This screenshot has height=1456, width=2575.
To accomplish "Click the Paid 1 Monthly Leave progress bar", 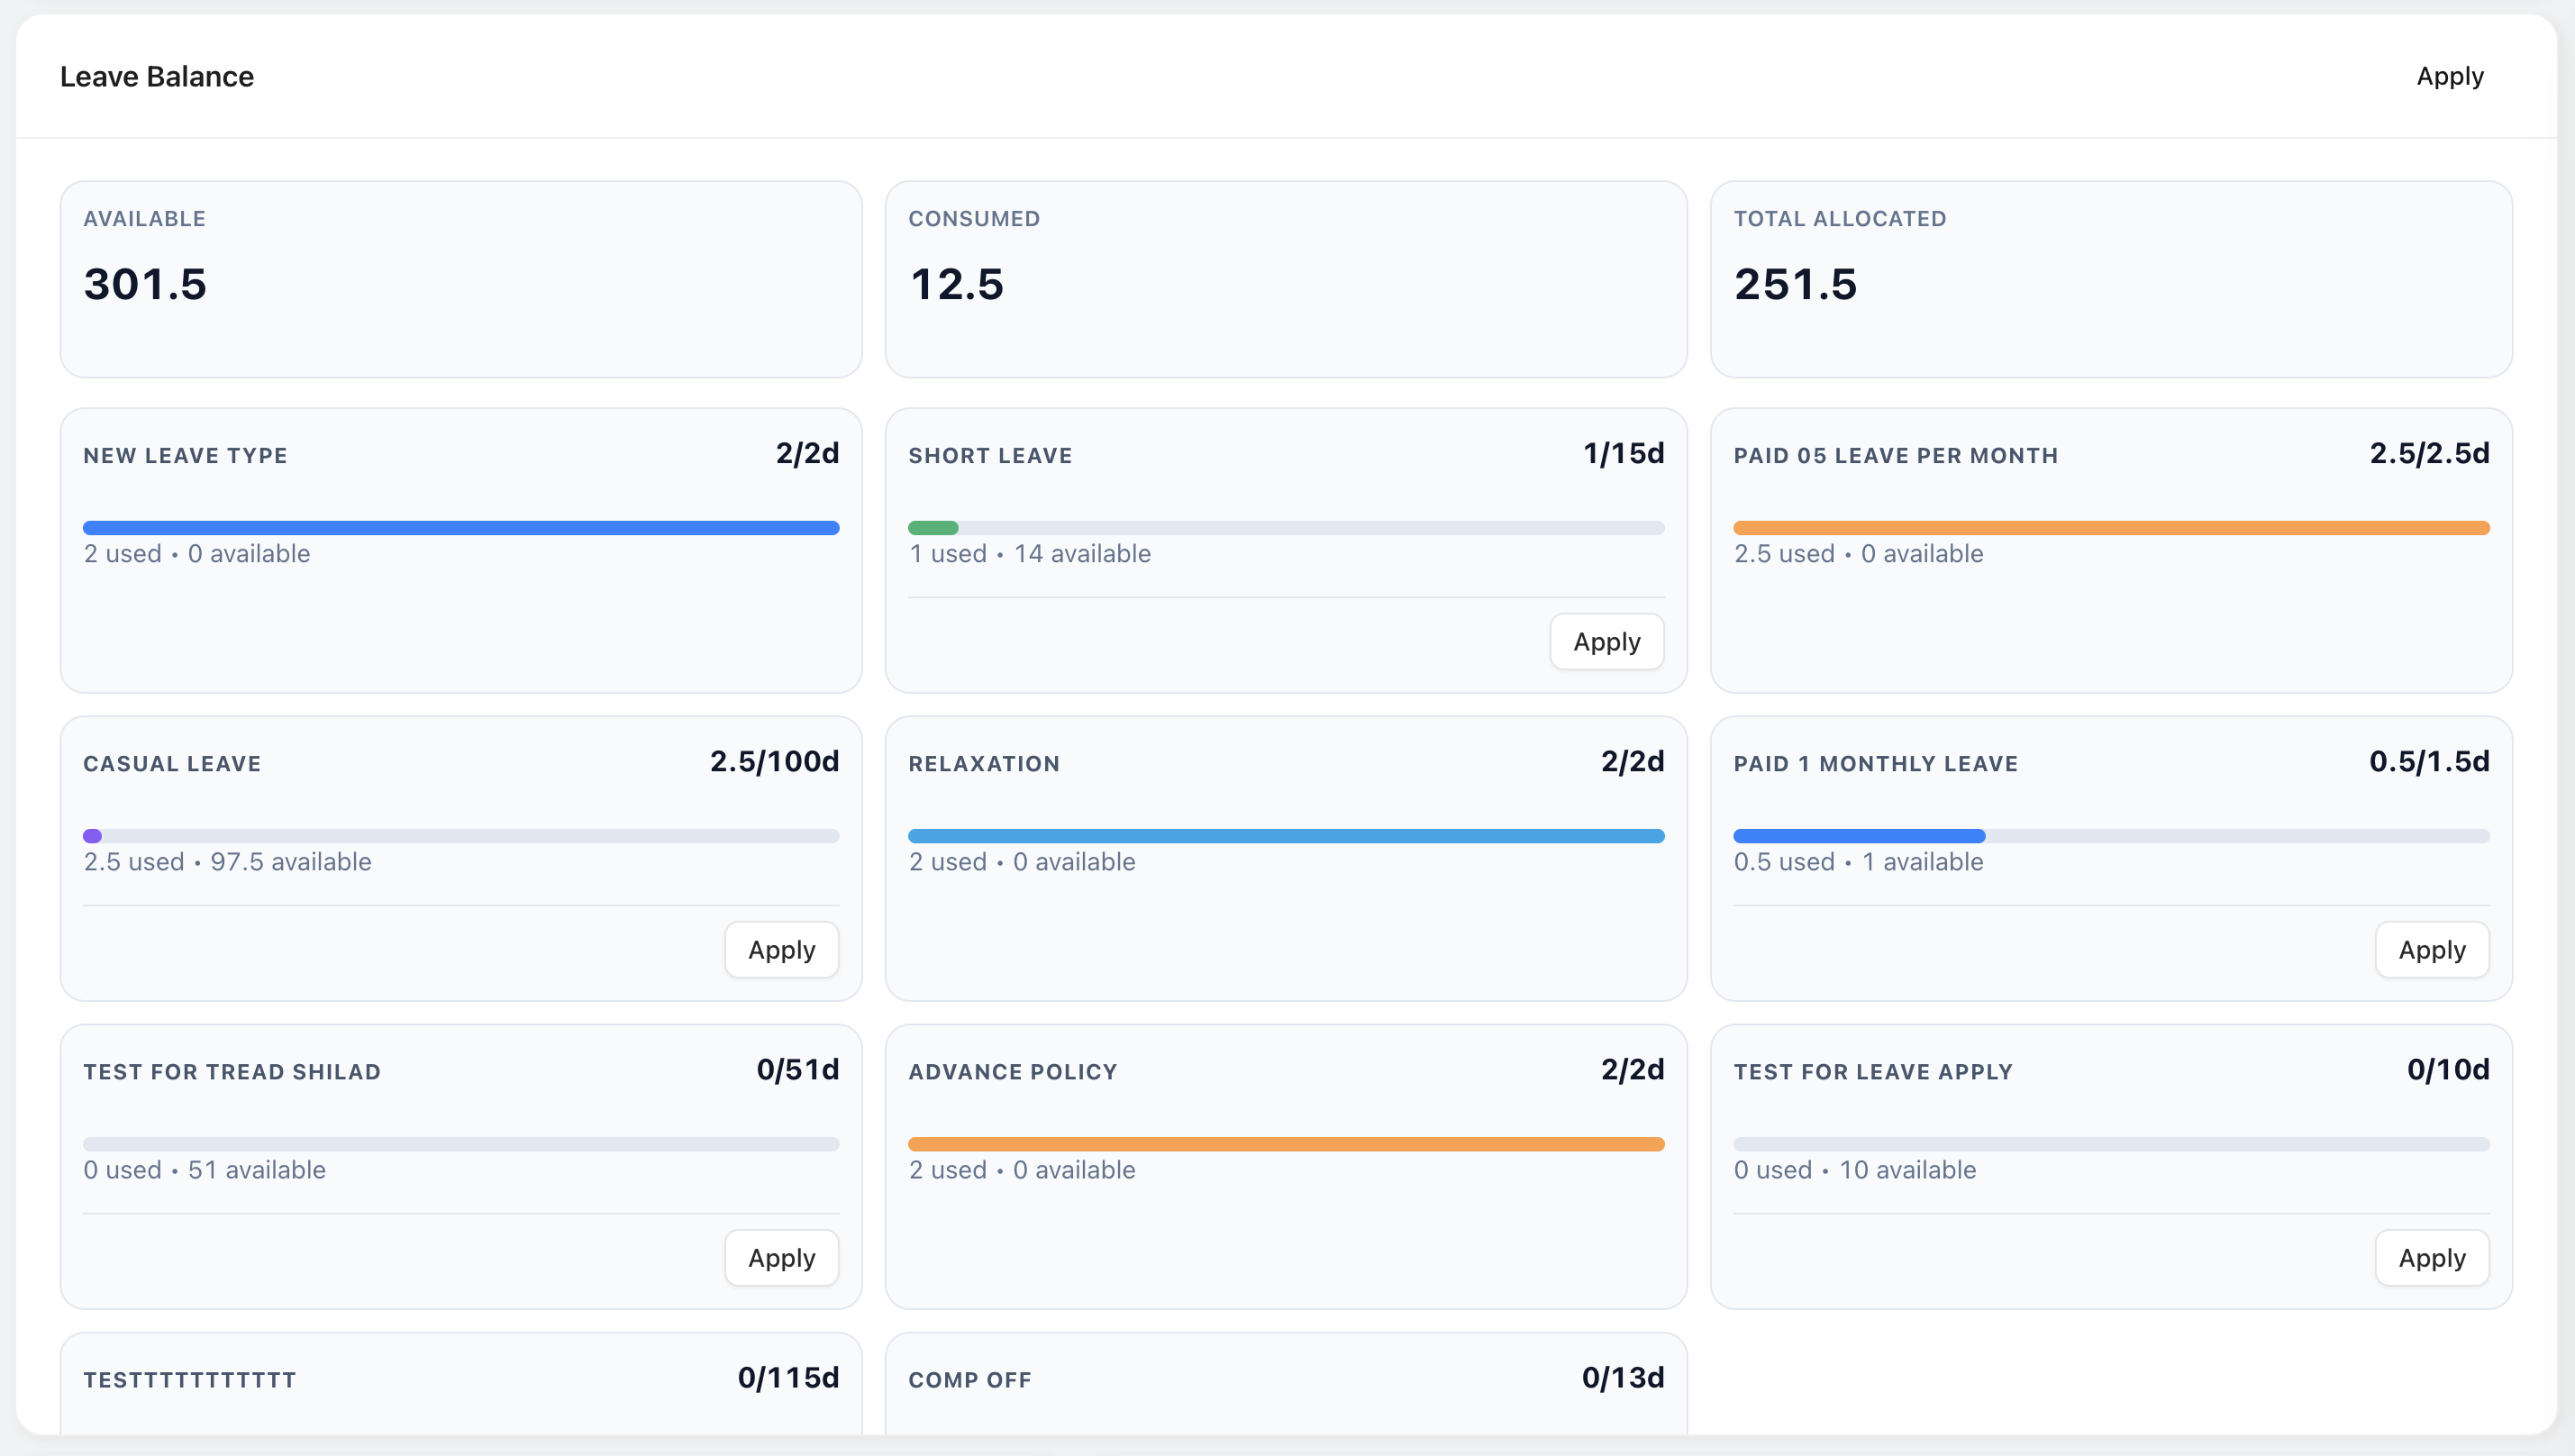I will [2111, 835].
